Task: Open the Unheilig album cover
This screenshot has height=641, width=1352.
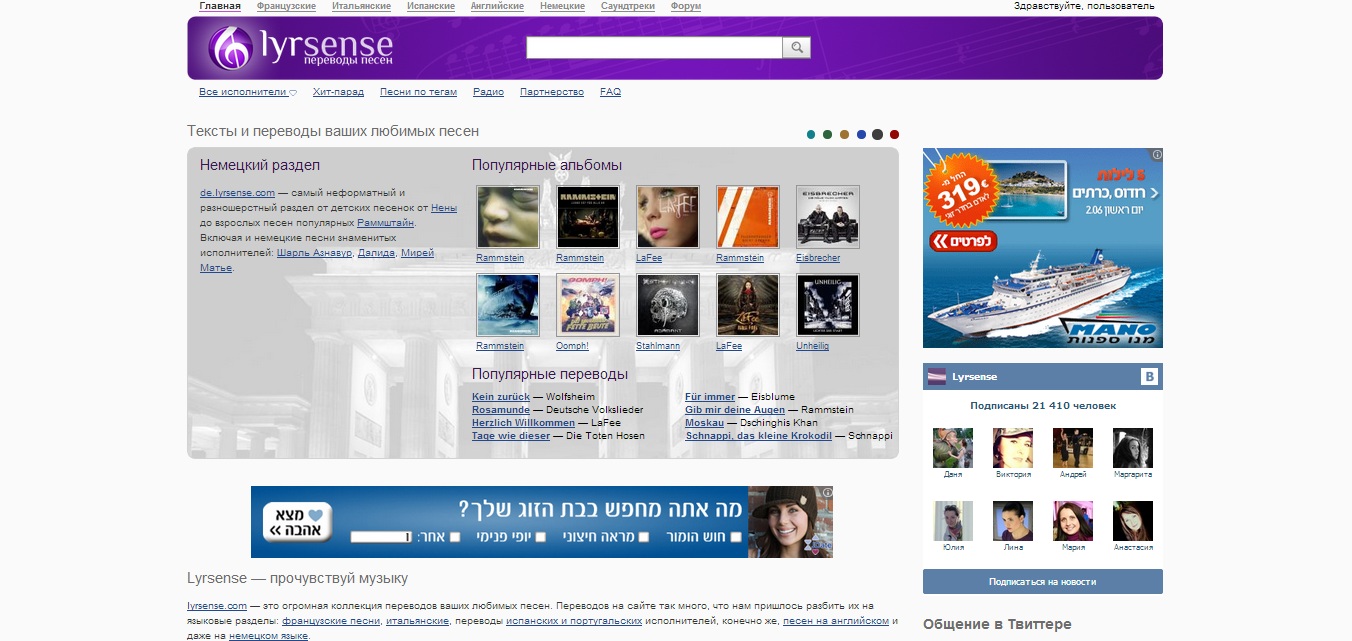Action: 828,305
